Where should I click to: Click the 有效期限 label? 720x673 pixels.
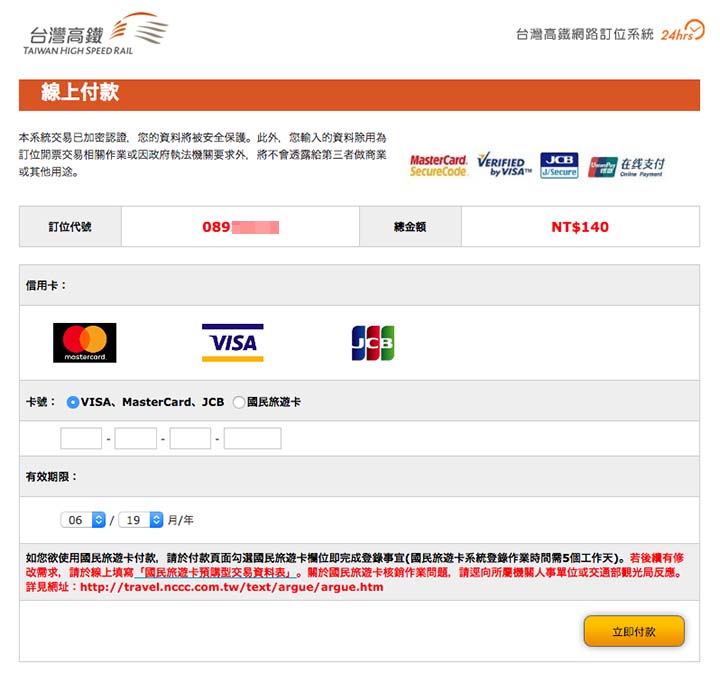51,477
